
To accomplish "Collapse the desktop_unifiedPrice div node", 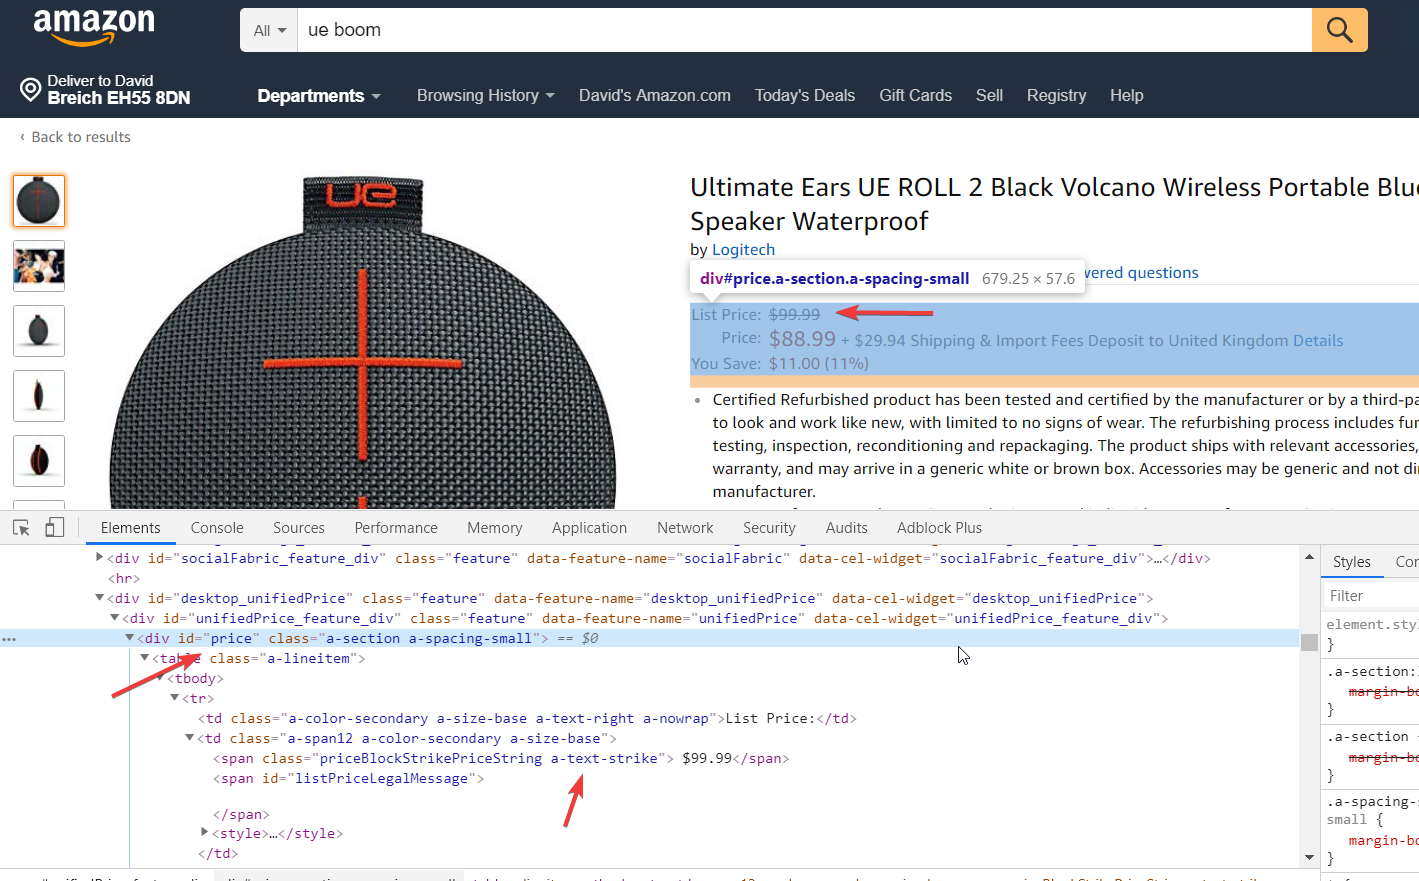I will [x=99, y=598].
